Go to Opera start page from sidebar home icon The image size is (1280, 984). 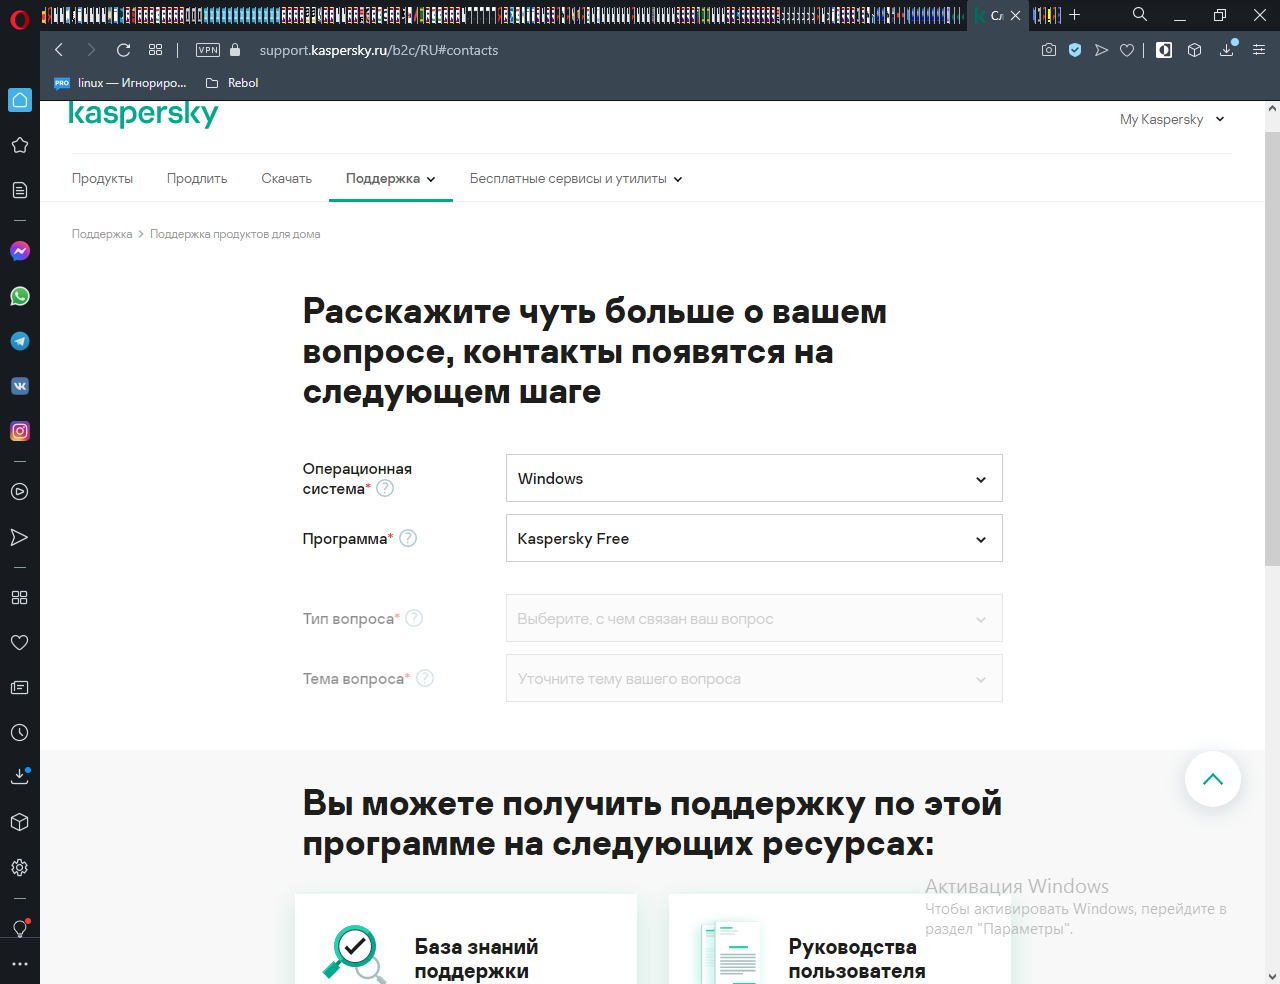(20, 100)
